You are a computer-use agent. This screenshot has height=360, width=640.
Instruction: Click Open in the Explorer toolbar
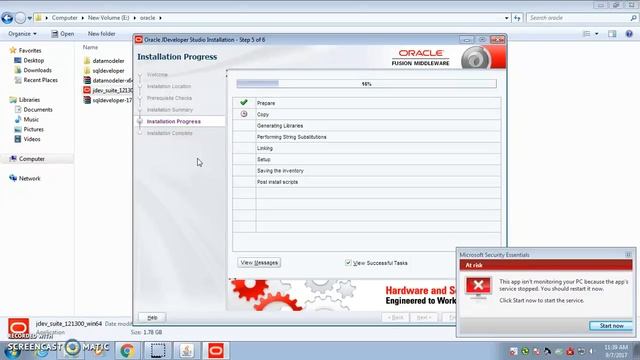tap(62, 34)
